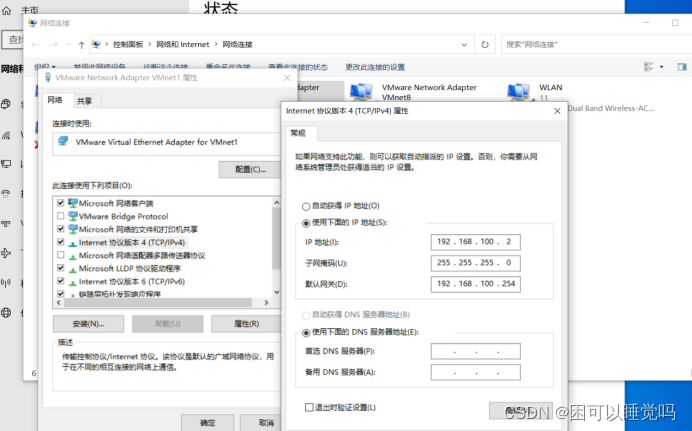The height and width of the screenshot is (431, 692).
Task: Refresh the Network Connections address bar
Action: 485,45
